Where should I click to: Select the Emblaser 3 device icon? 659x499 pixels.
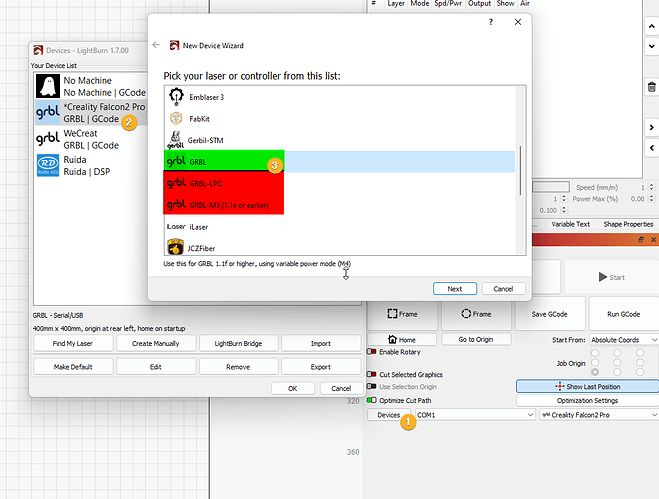click(176, 97)
